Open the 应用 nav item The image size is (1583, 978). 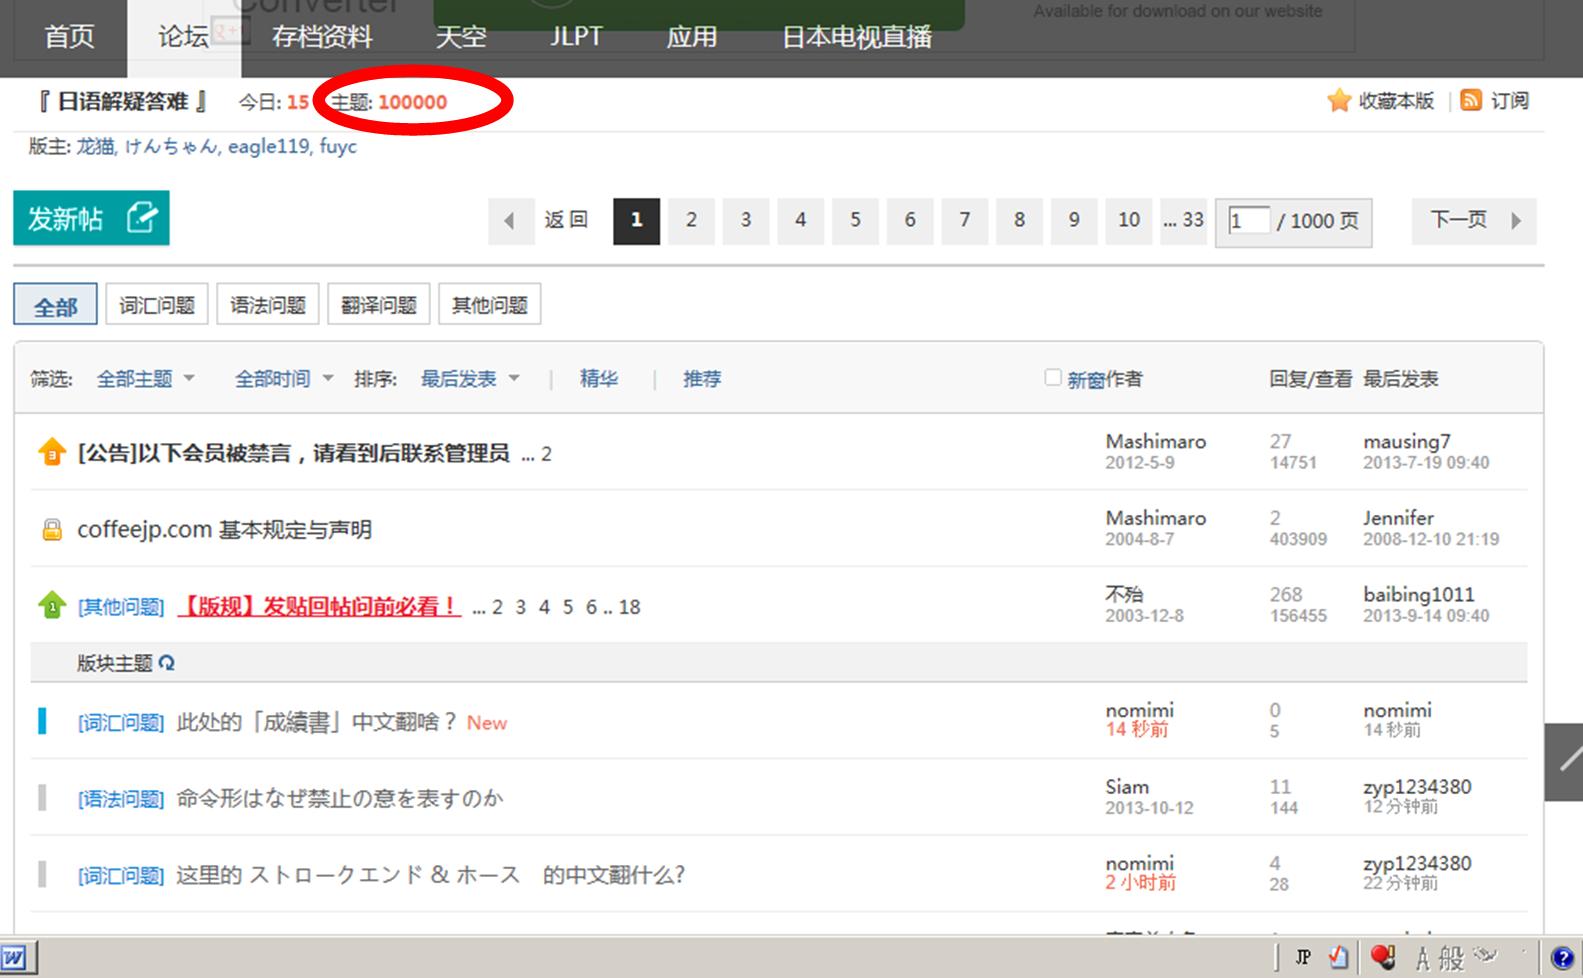coord(692,37)
